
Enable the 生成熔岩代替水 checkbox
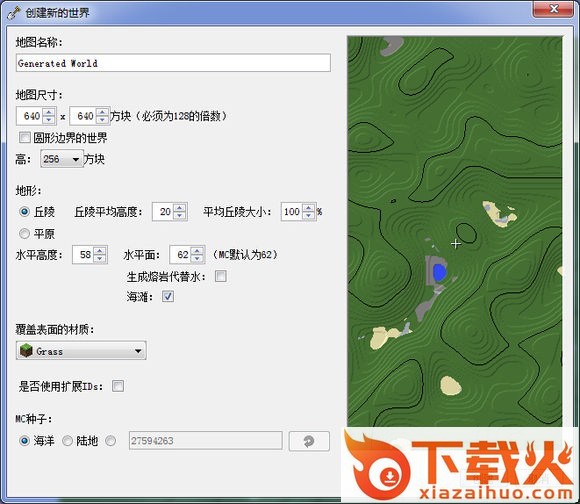[x=221, y=276]
